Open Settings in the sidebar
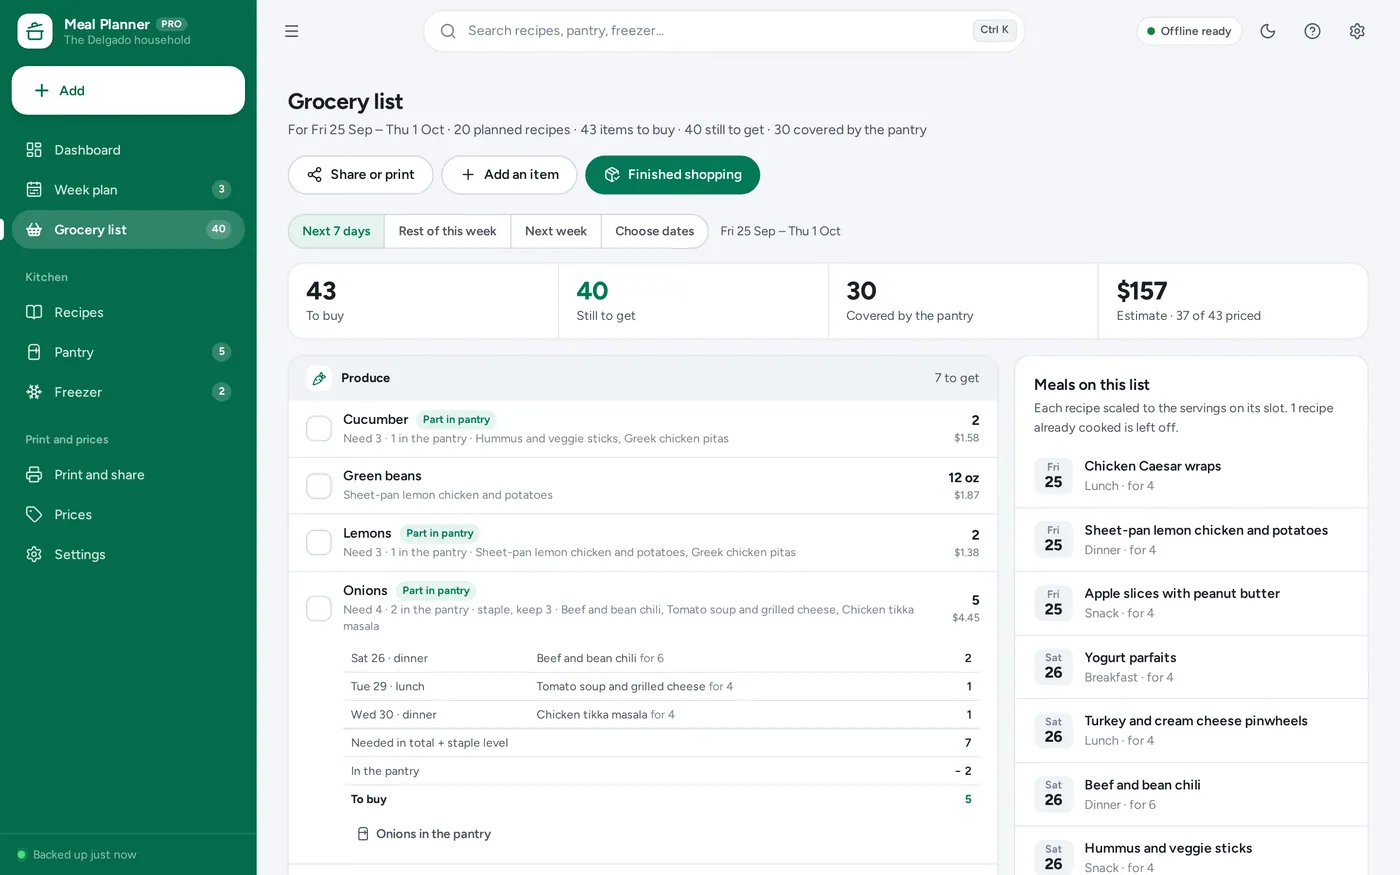Viewport: 1400px width, 875px height. pyautogui.click(x=128, y=555)
